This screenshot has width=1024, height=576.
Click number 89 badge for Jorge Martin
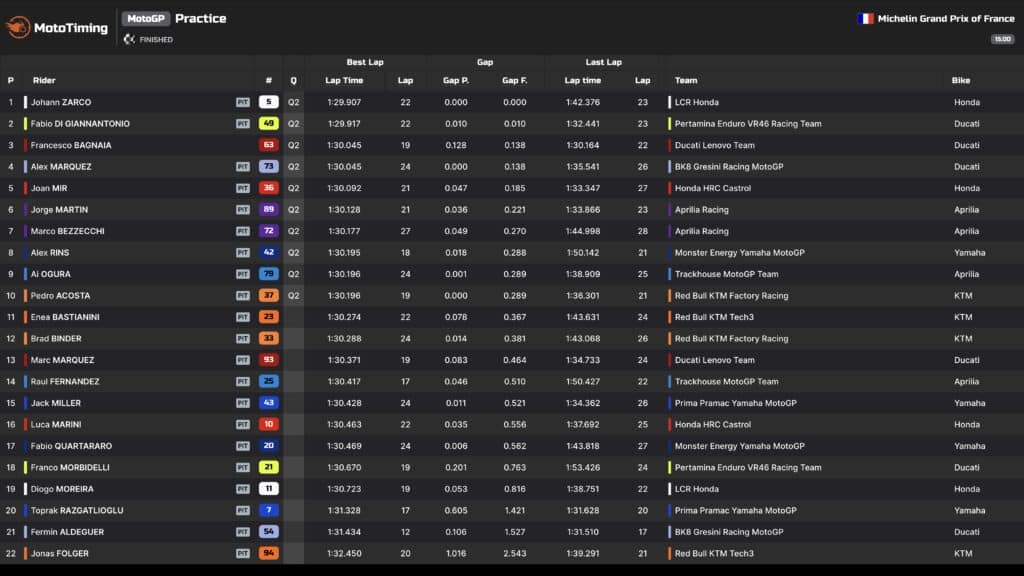[268, 210]
